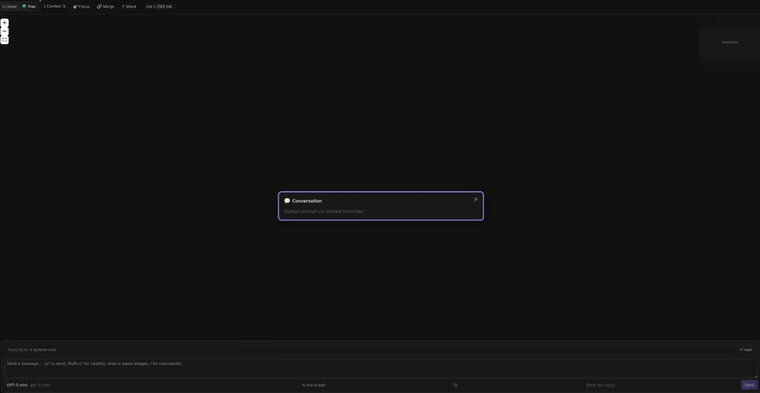Click the purple Send button
This screenshot has width=760, height=393.
click(x=749, y=385)
